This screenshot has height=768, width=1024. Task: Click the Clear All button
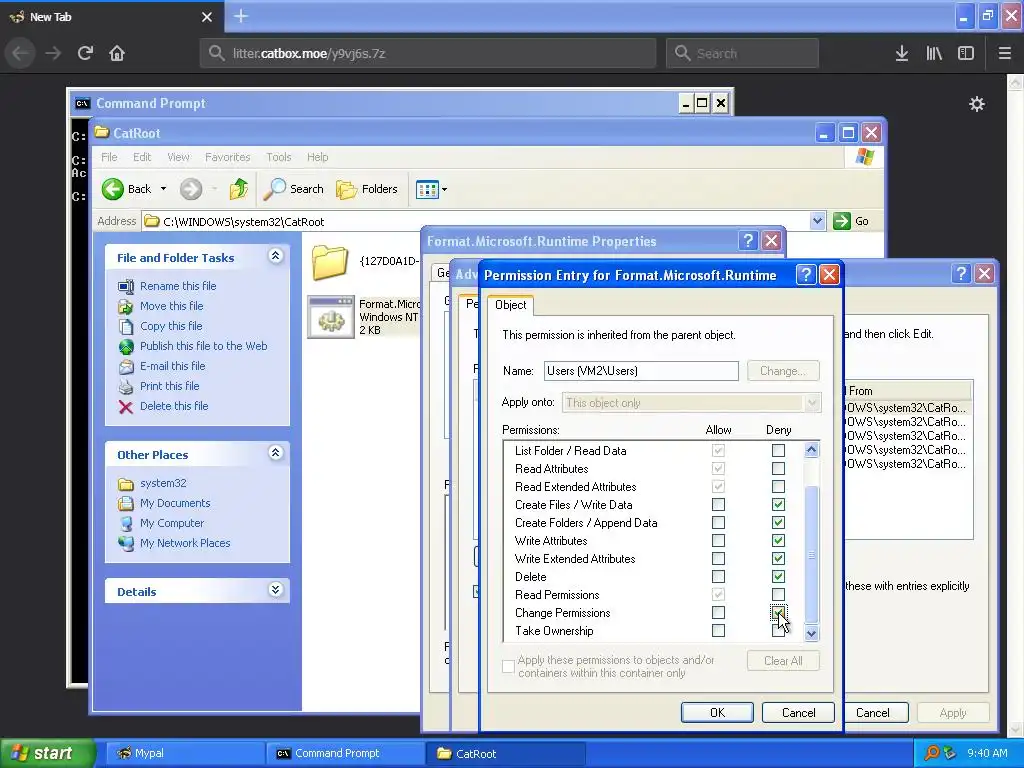tap(783, 661)
